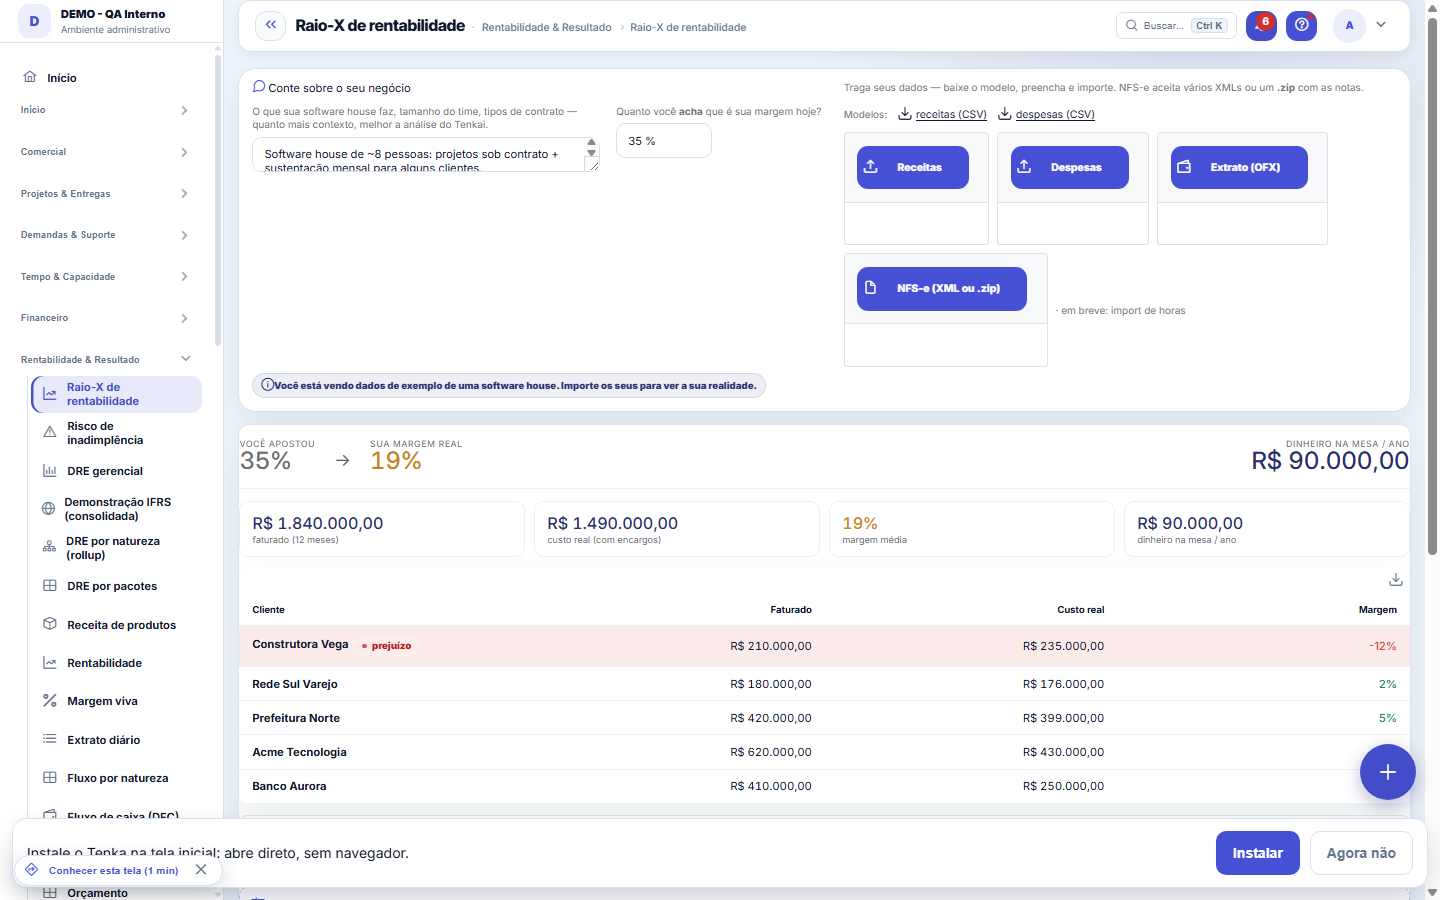Open Receita de produtos box icon
The height and width of the screenshot is (900, 1440).
click(49, 624)
